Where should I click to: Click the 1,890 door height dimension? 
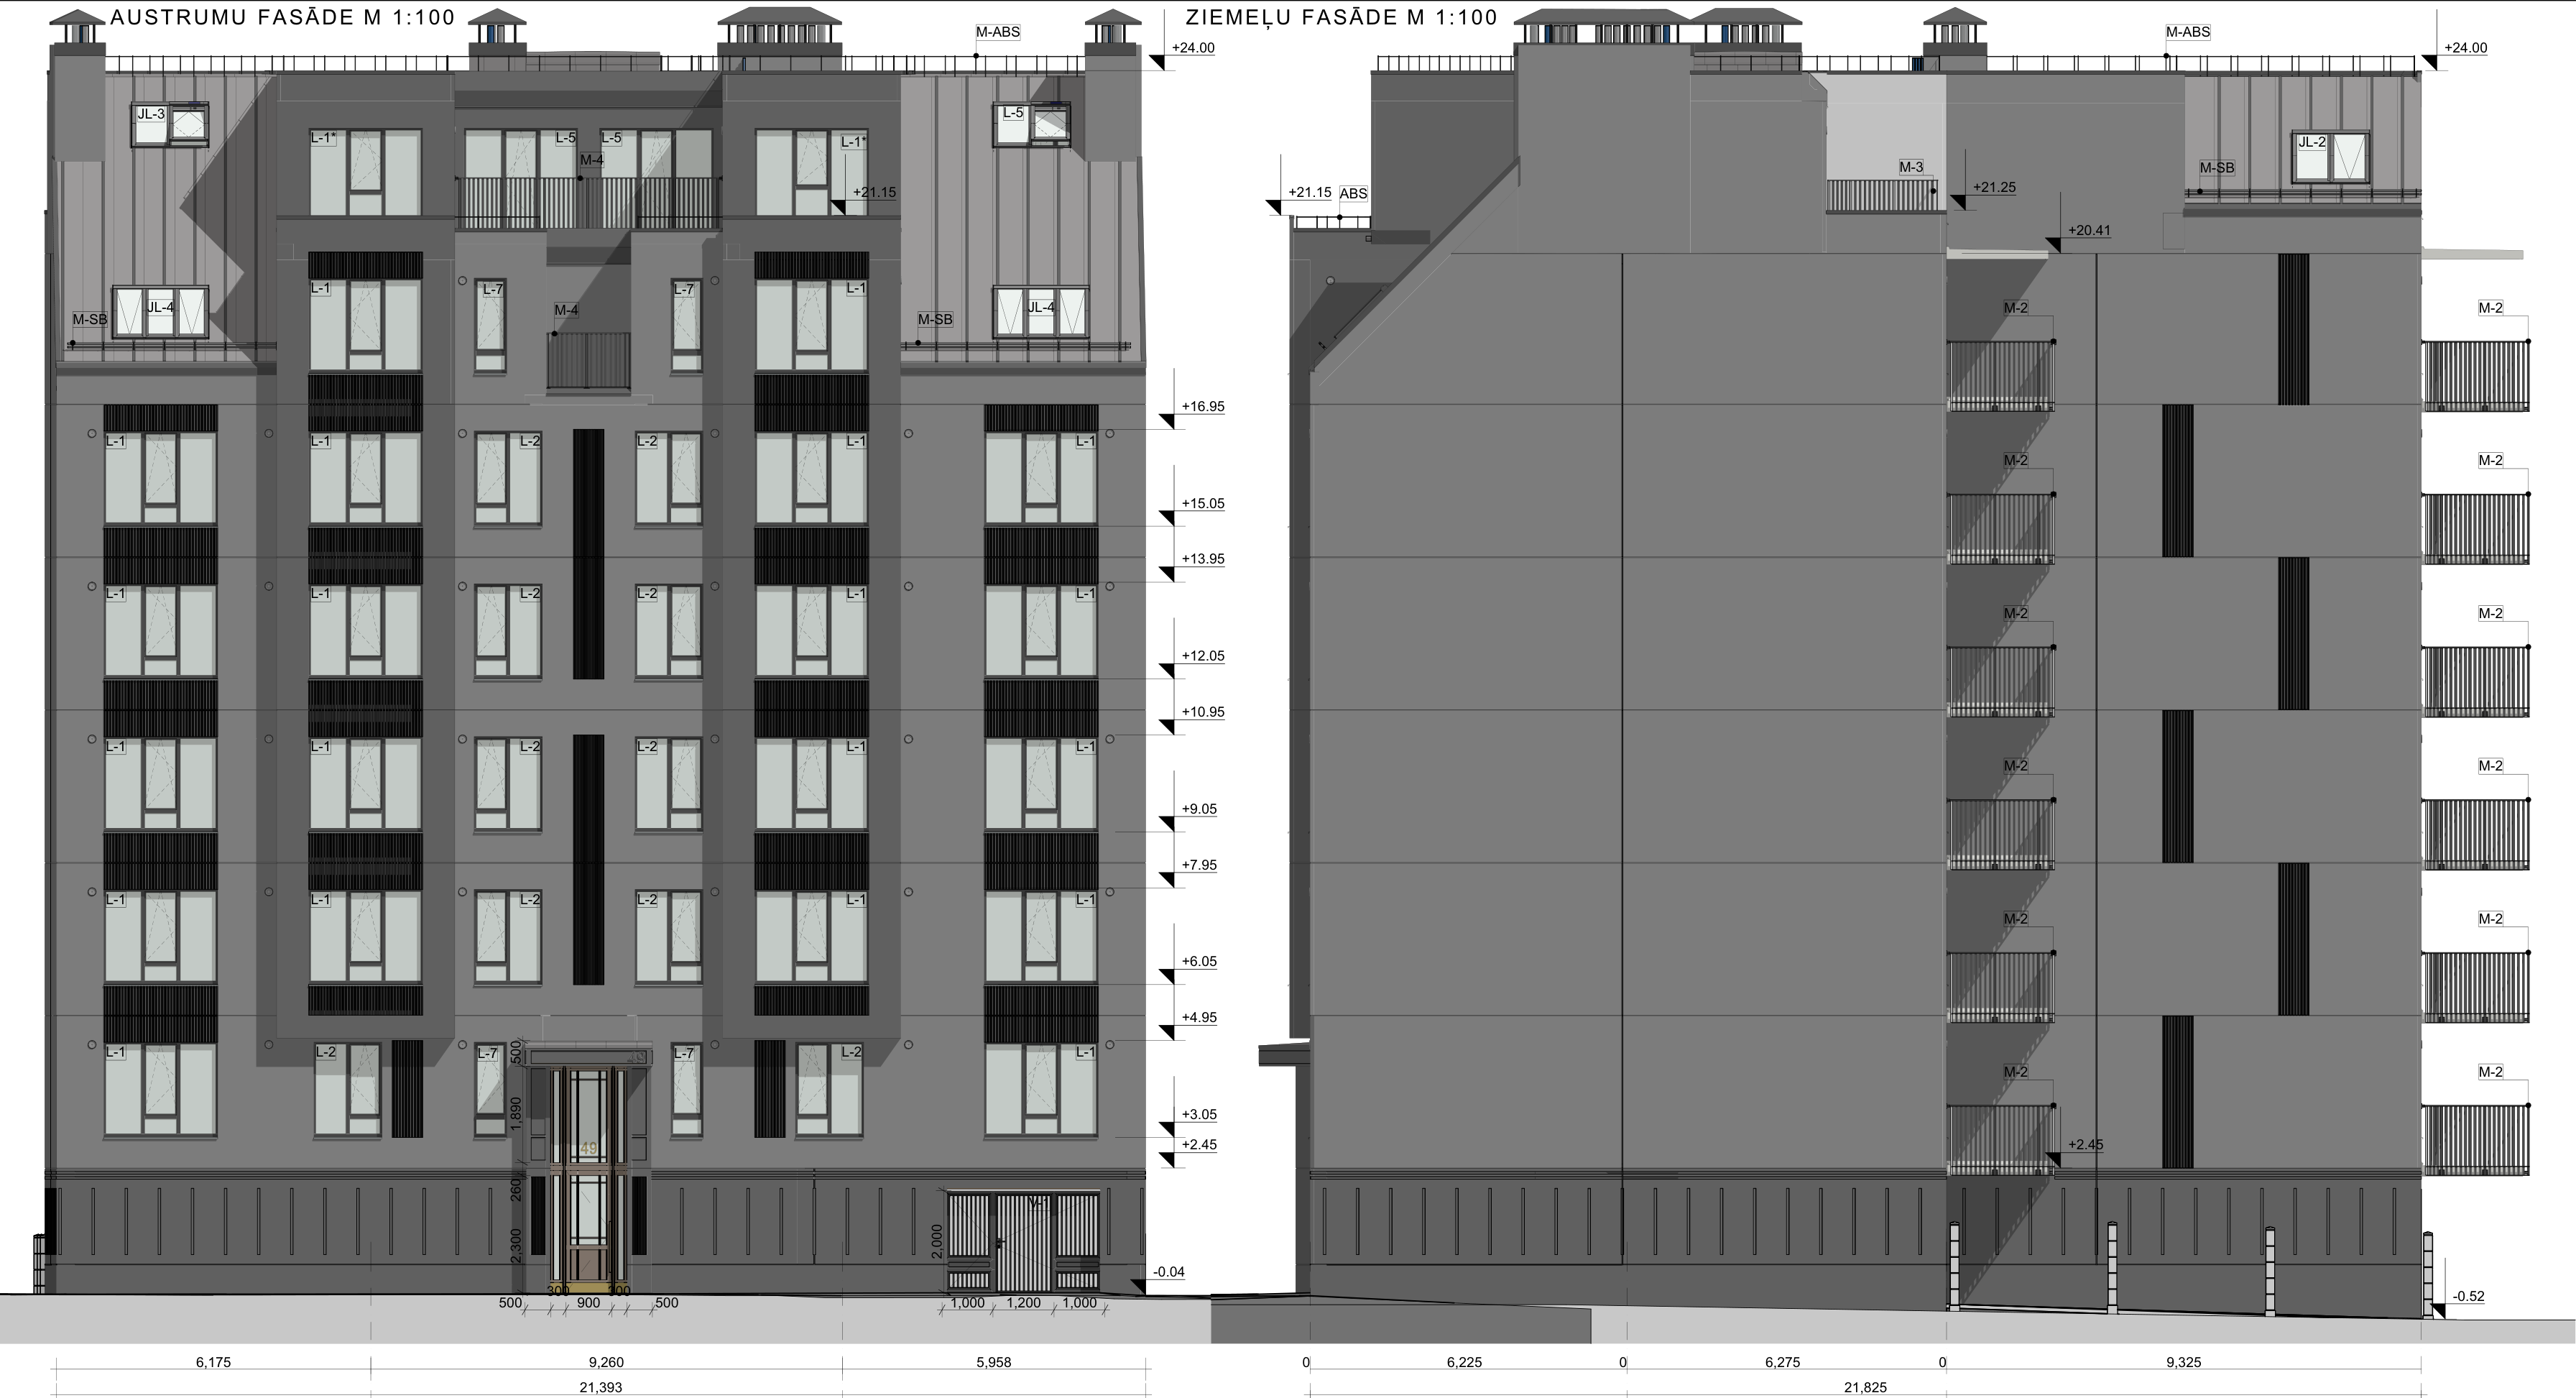pos(516,1114)
